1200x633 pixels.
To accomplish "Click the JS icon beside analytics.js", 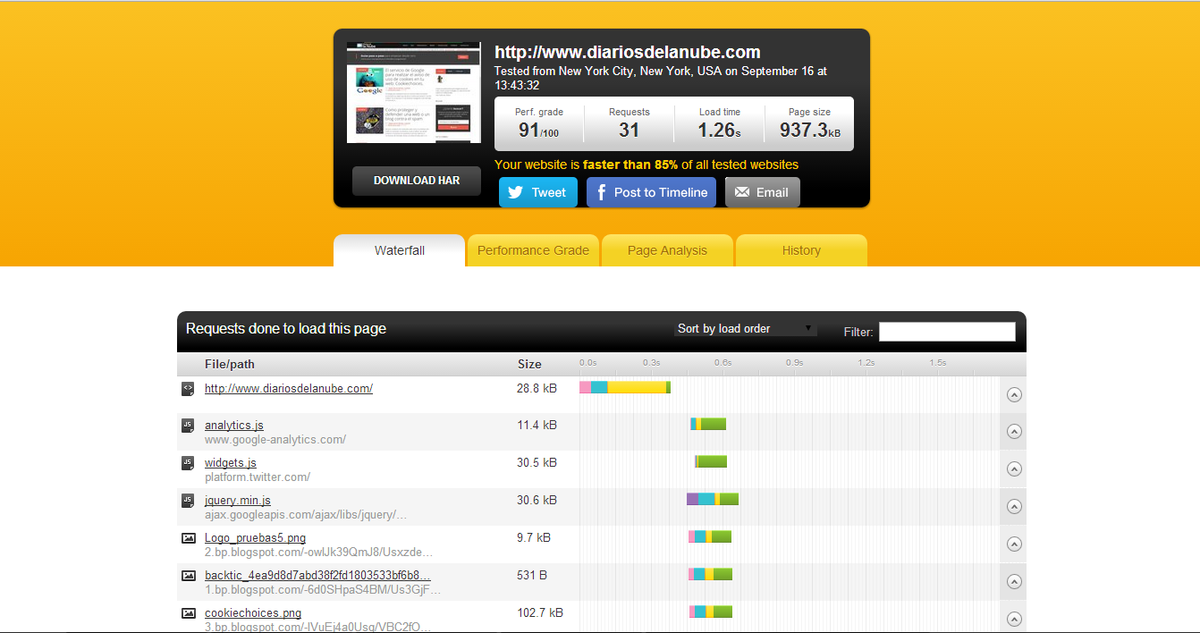I will click(187, 425).
